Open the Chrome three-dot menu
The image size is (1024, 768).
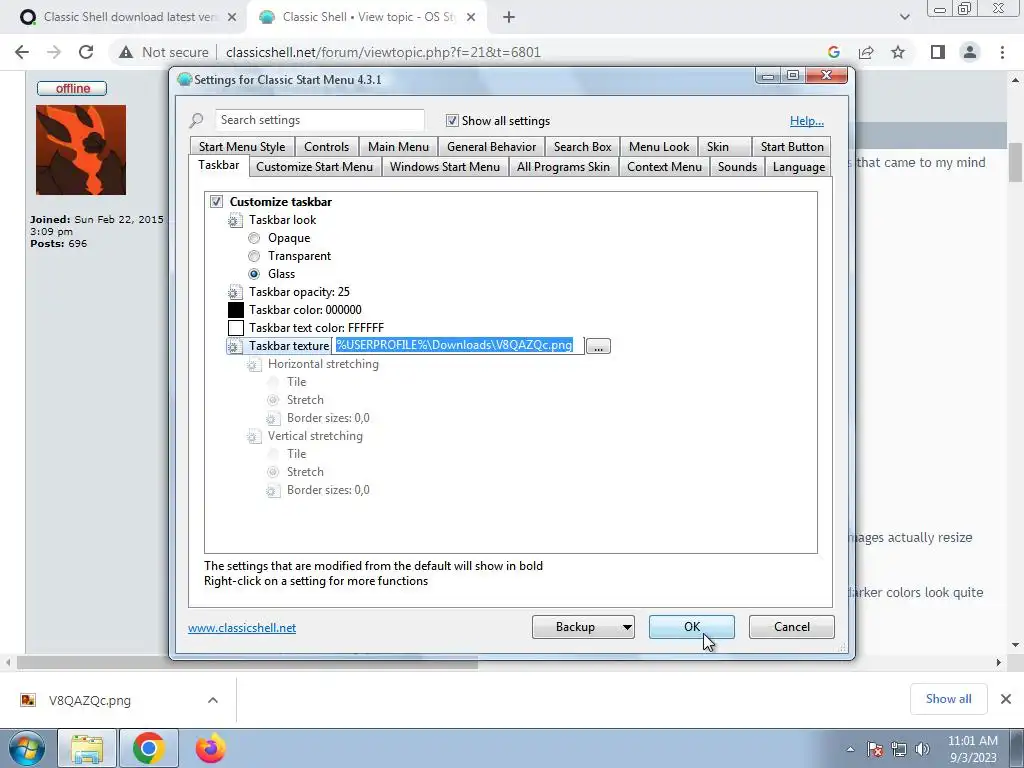point(1002,52)
